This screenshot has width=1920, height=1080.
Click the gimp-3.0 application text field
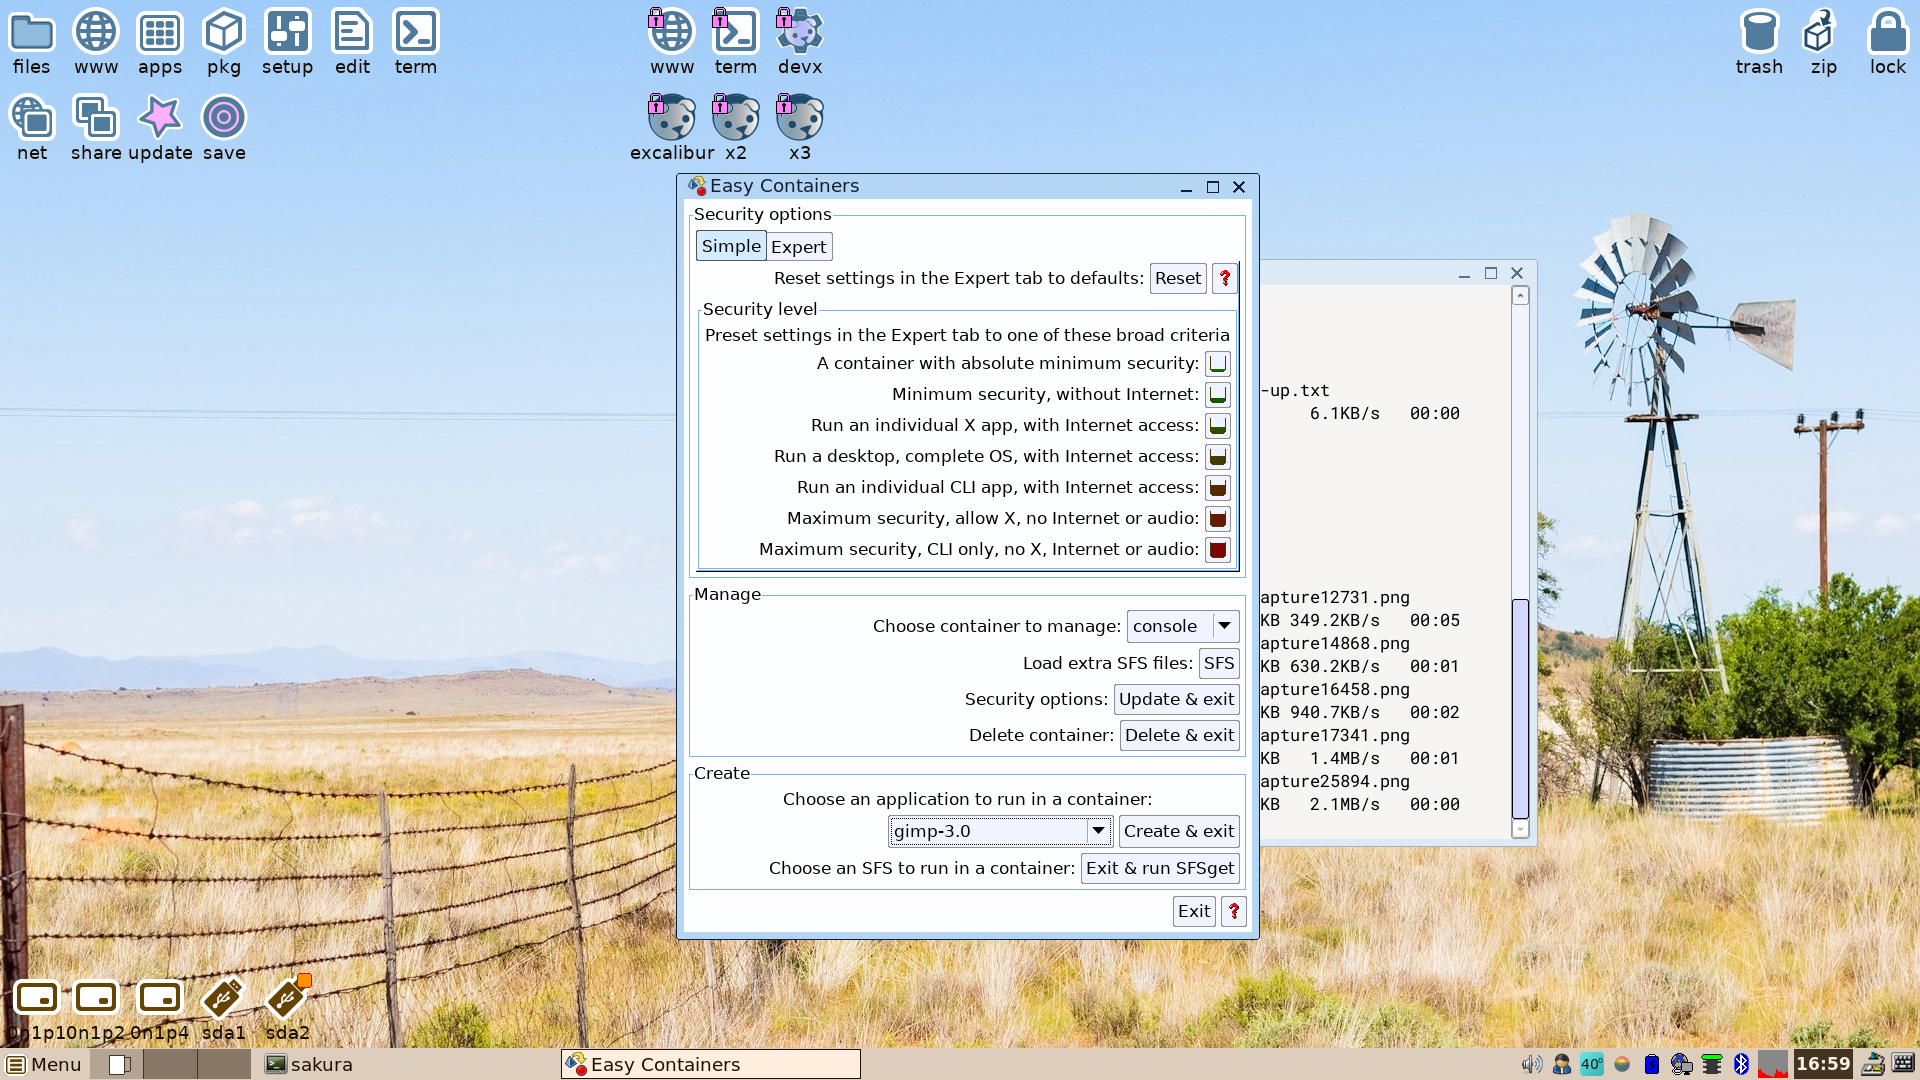(x=988, y=831)
